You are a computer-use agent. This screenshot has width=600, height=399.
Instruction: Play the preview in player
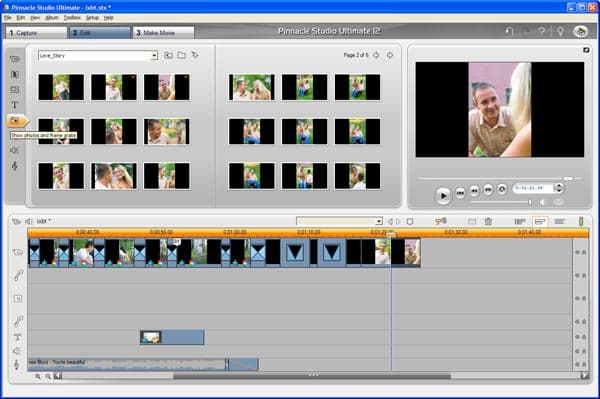[x=443, y=195]
